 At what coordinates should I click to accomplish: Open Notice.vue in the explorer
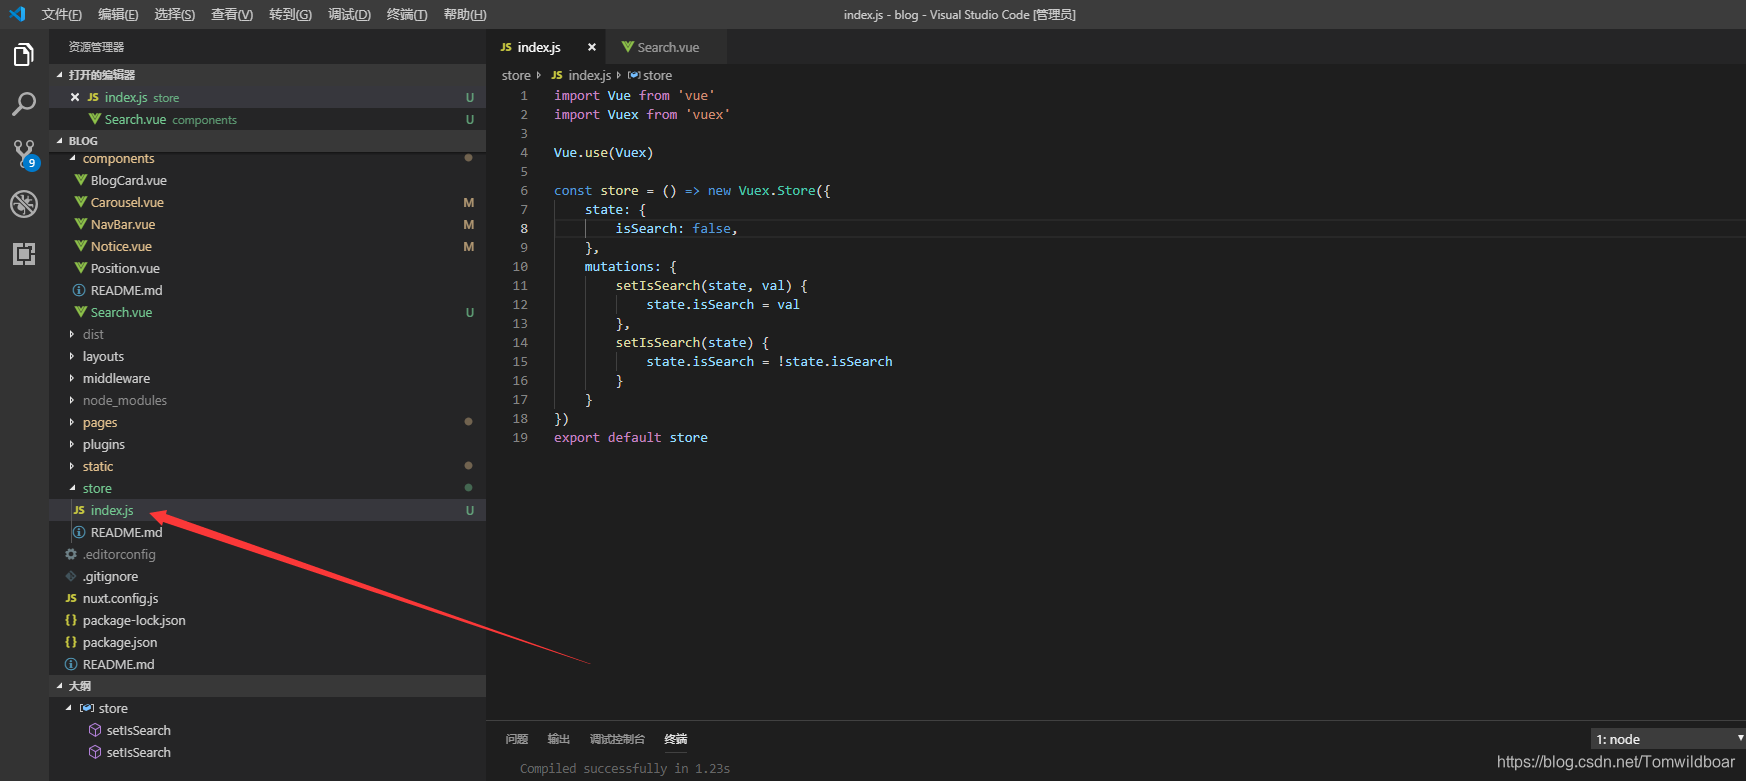tap(268, 246)
